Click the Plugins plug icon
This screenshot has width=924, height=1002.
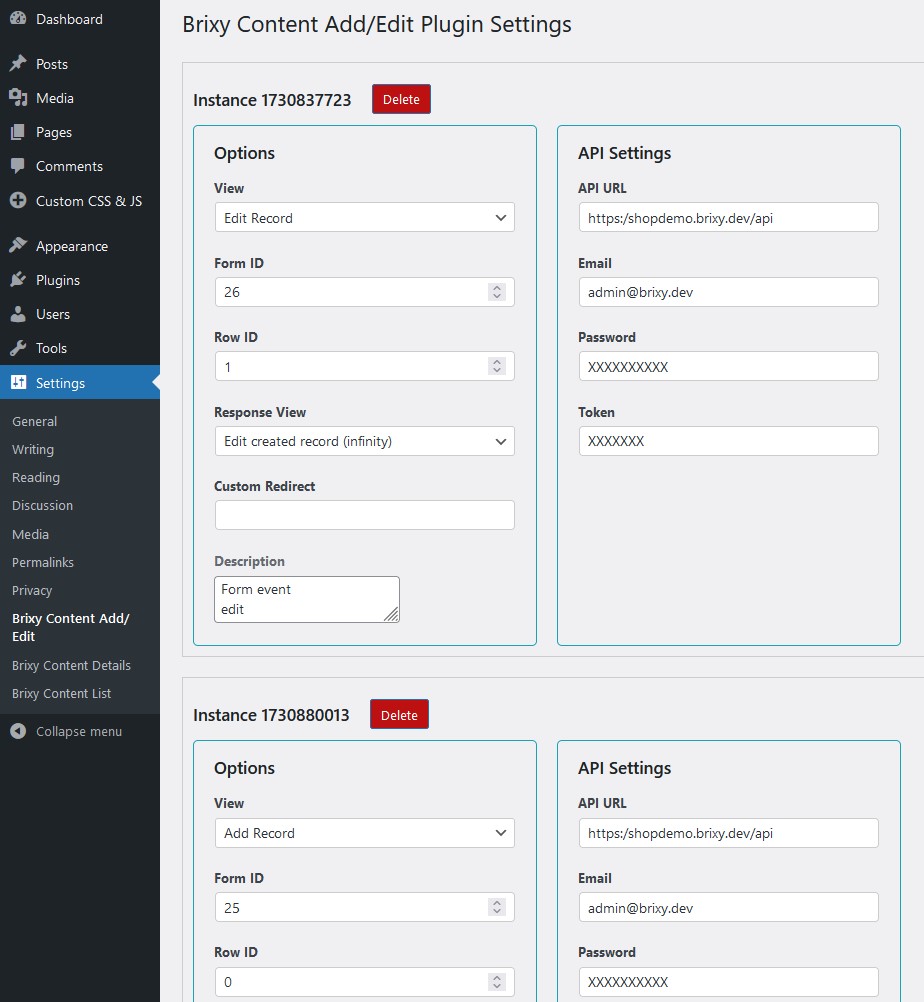tap(18, 279)
